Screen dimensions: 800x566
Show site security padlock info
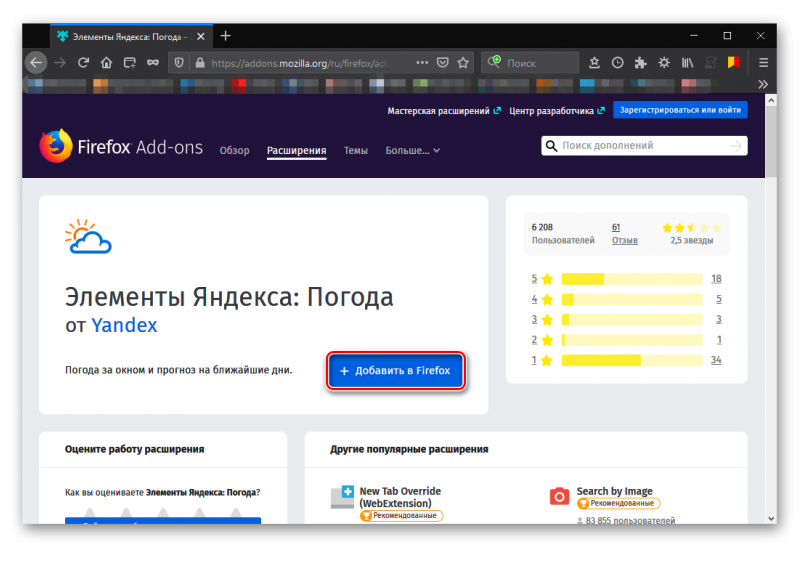coord(200,63)
